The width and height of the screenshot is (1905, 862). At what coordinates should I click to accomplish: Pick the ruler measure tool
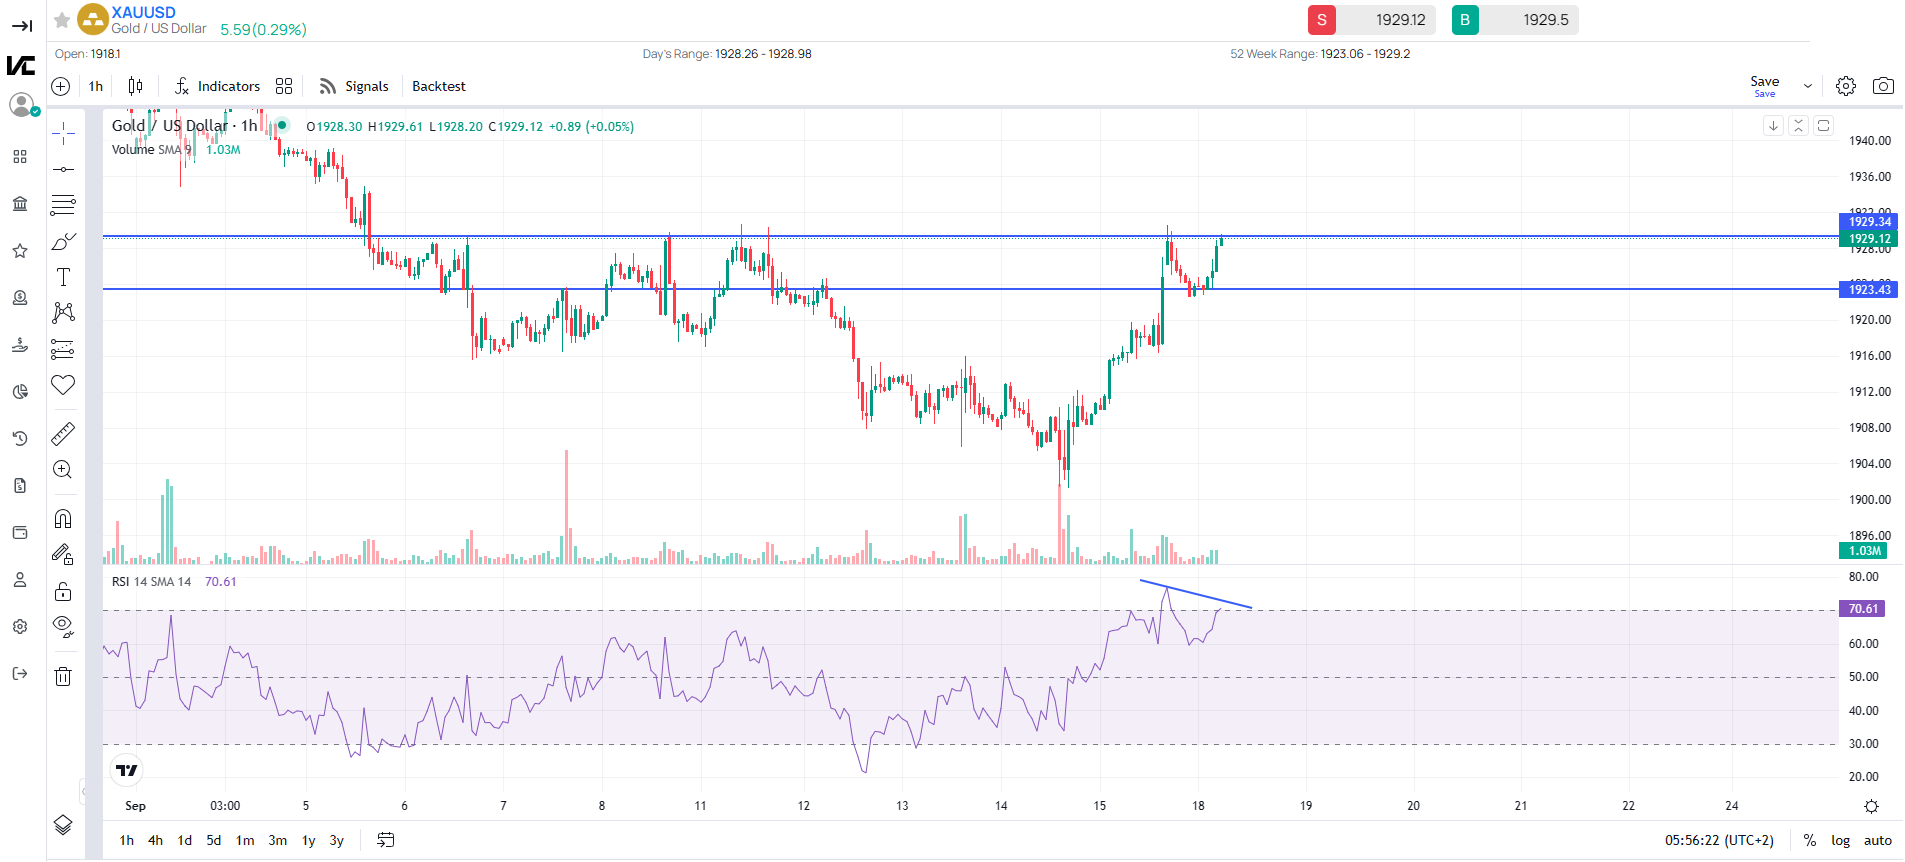point(63,433)
